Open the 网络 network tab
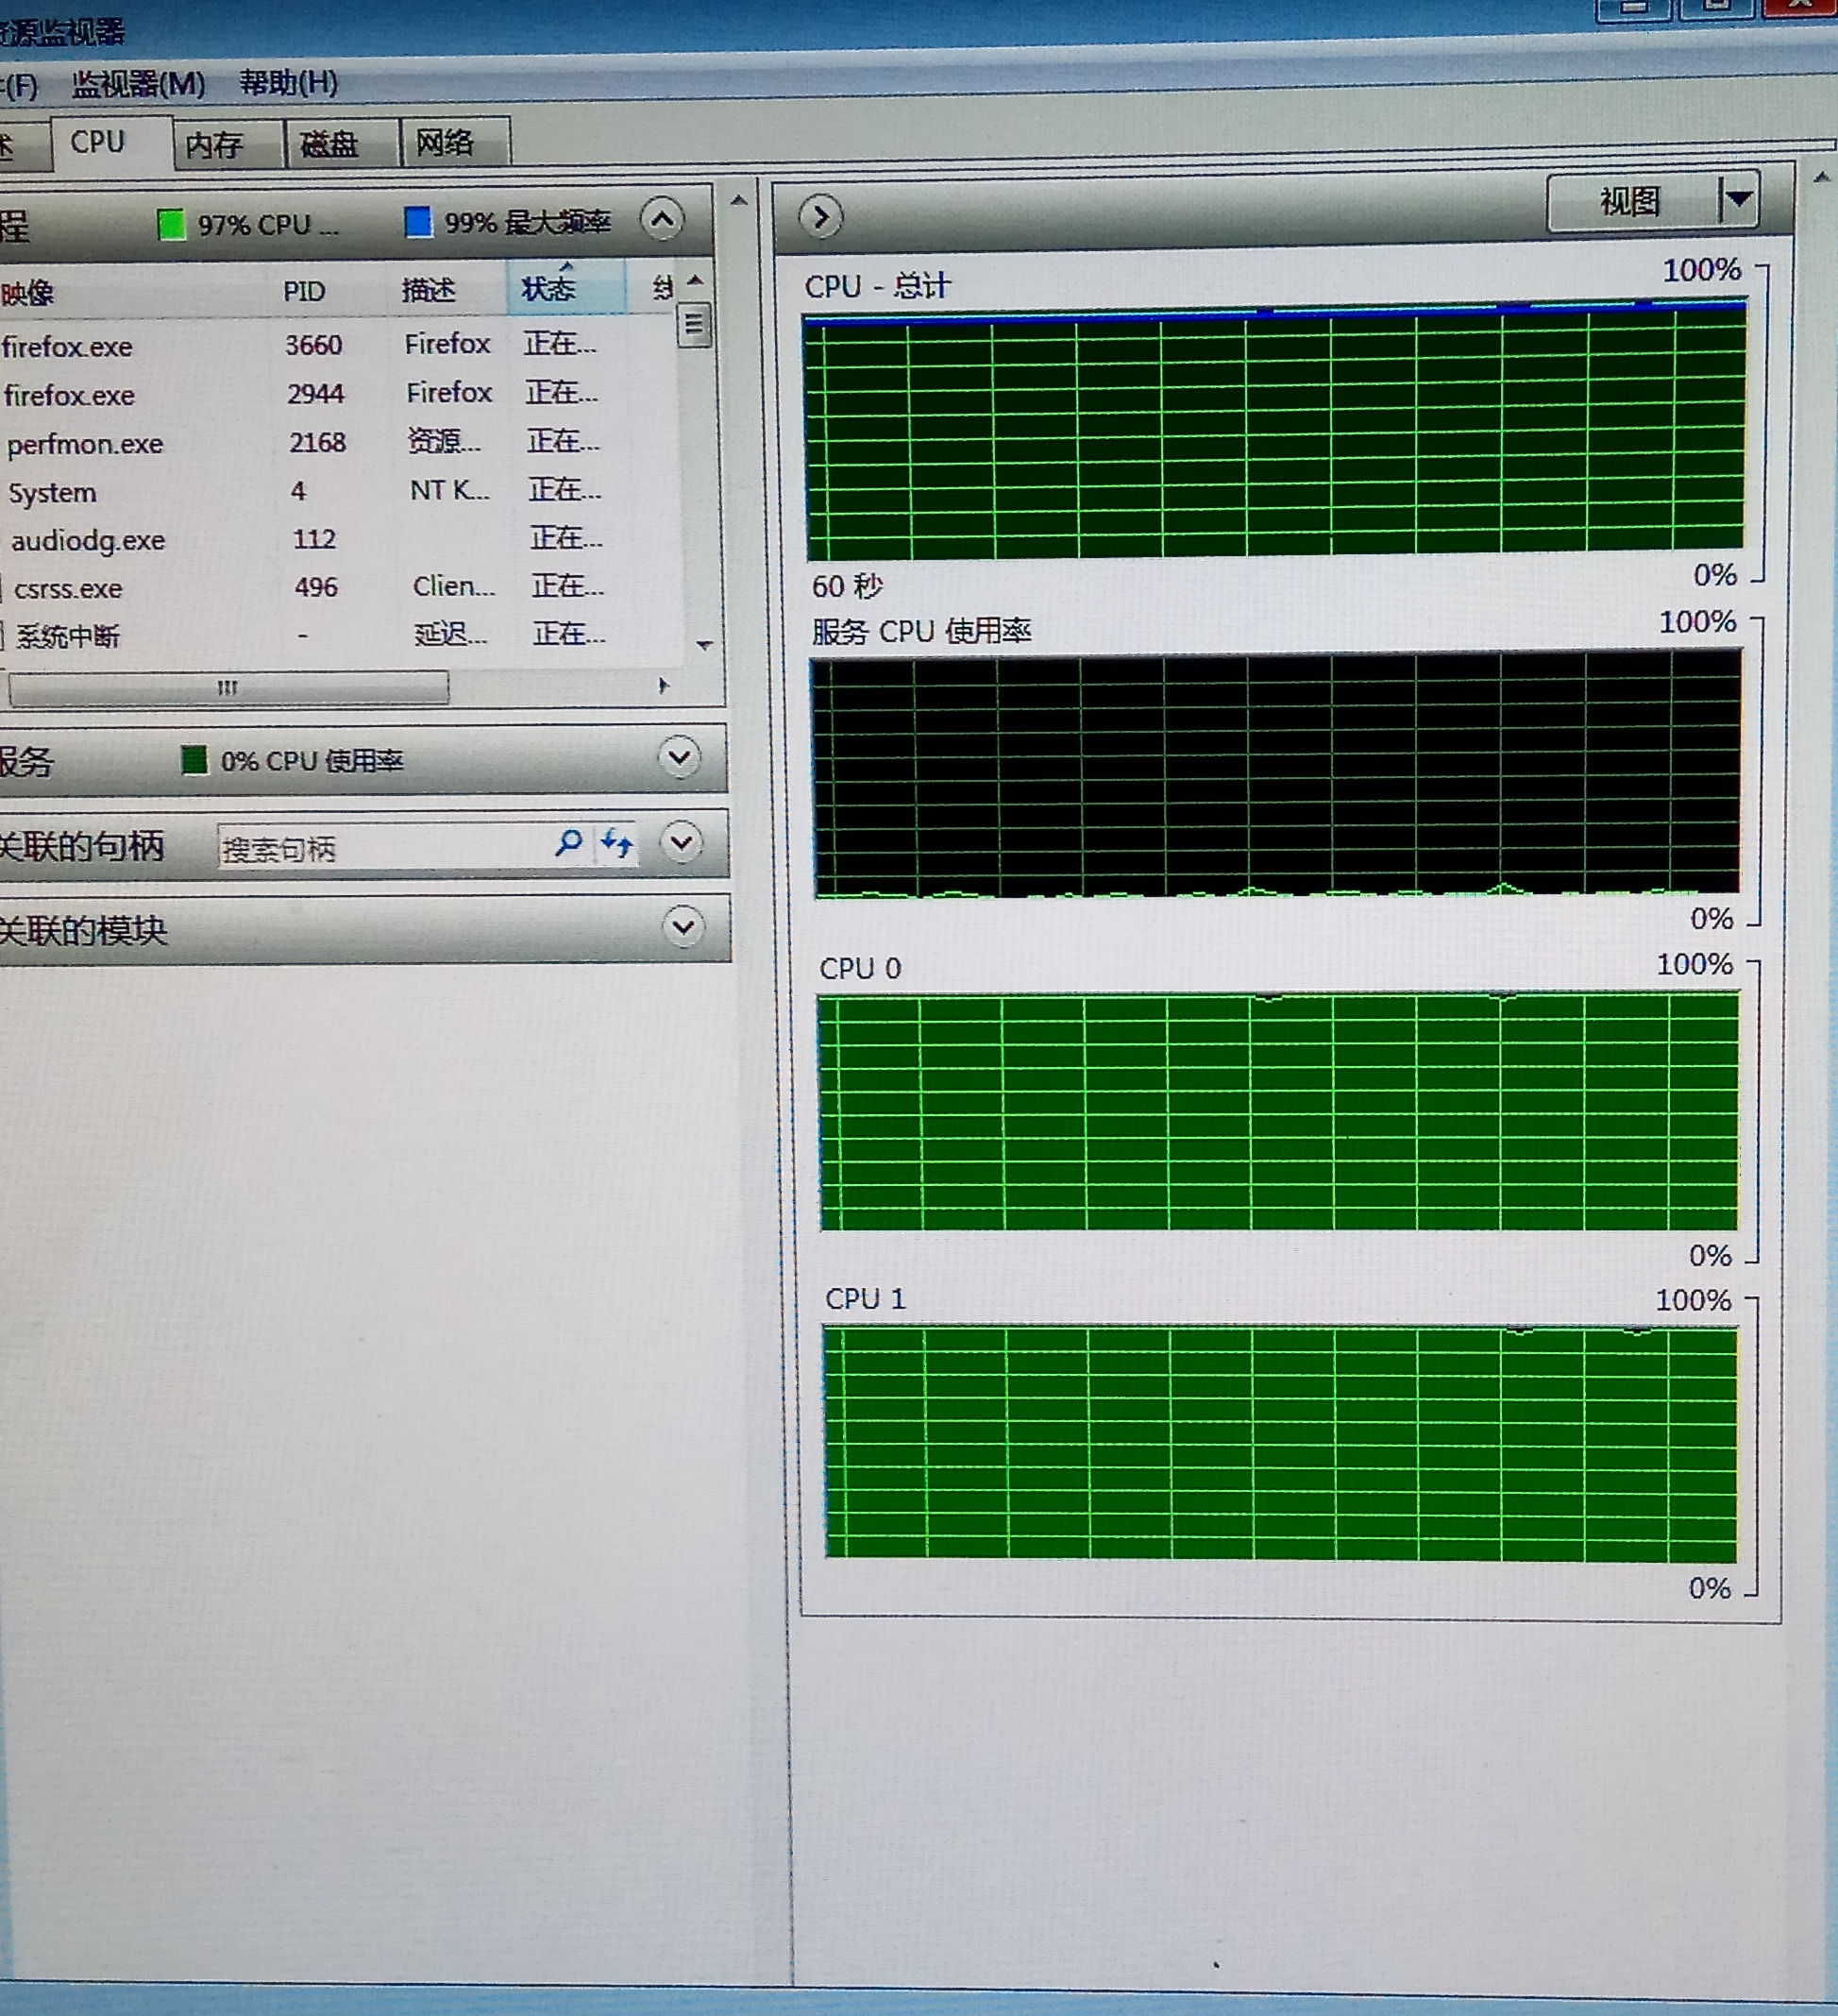 [445, 143]
